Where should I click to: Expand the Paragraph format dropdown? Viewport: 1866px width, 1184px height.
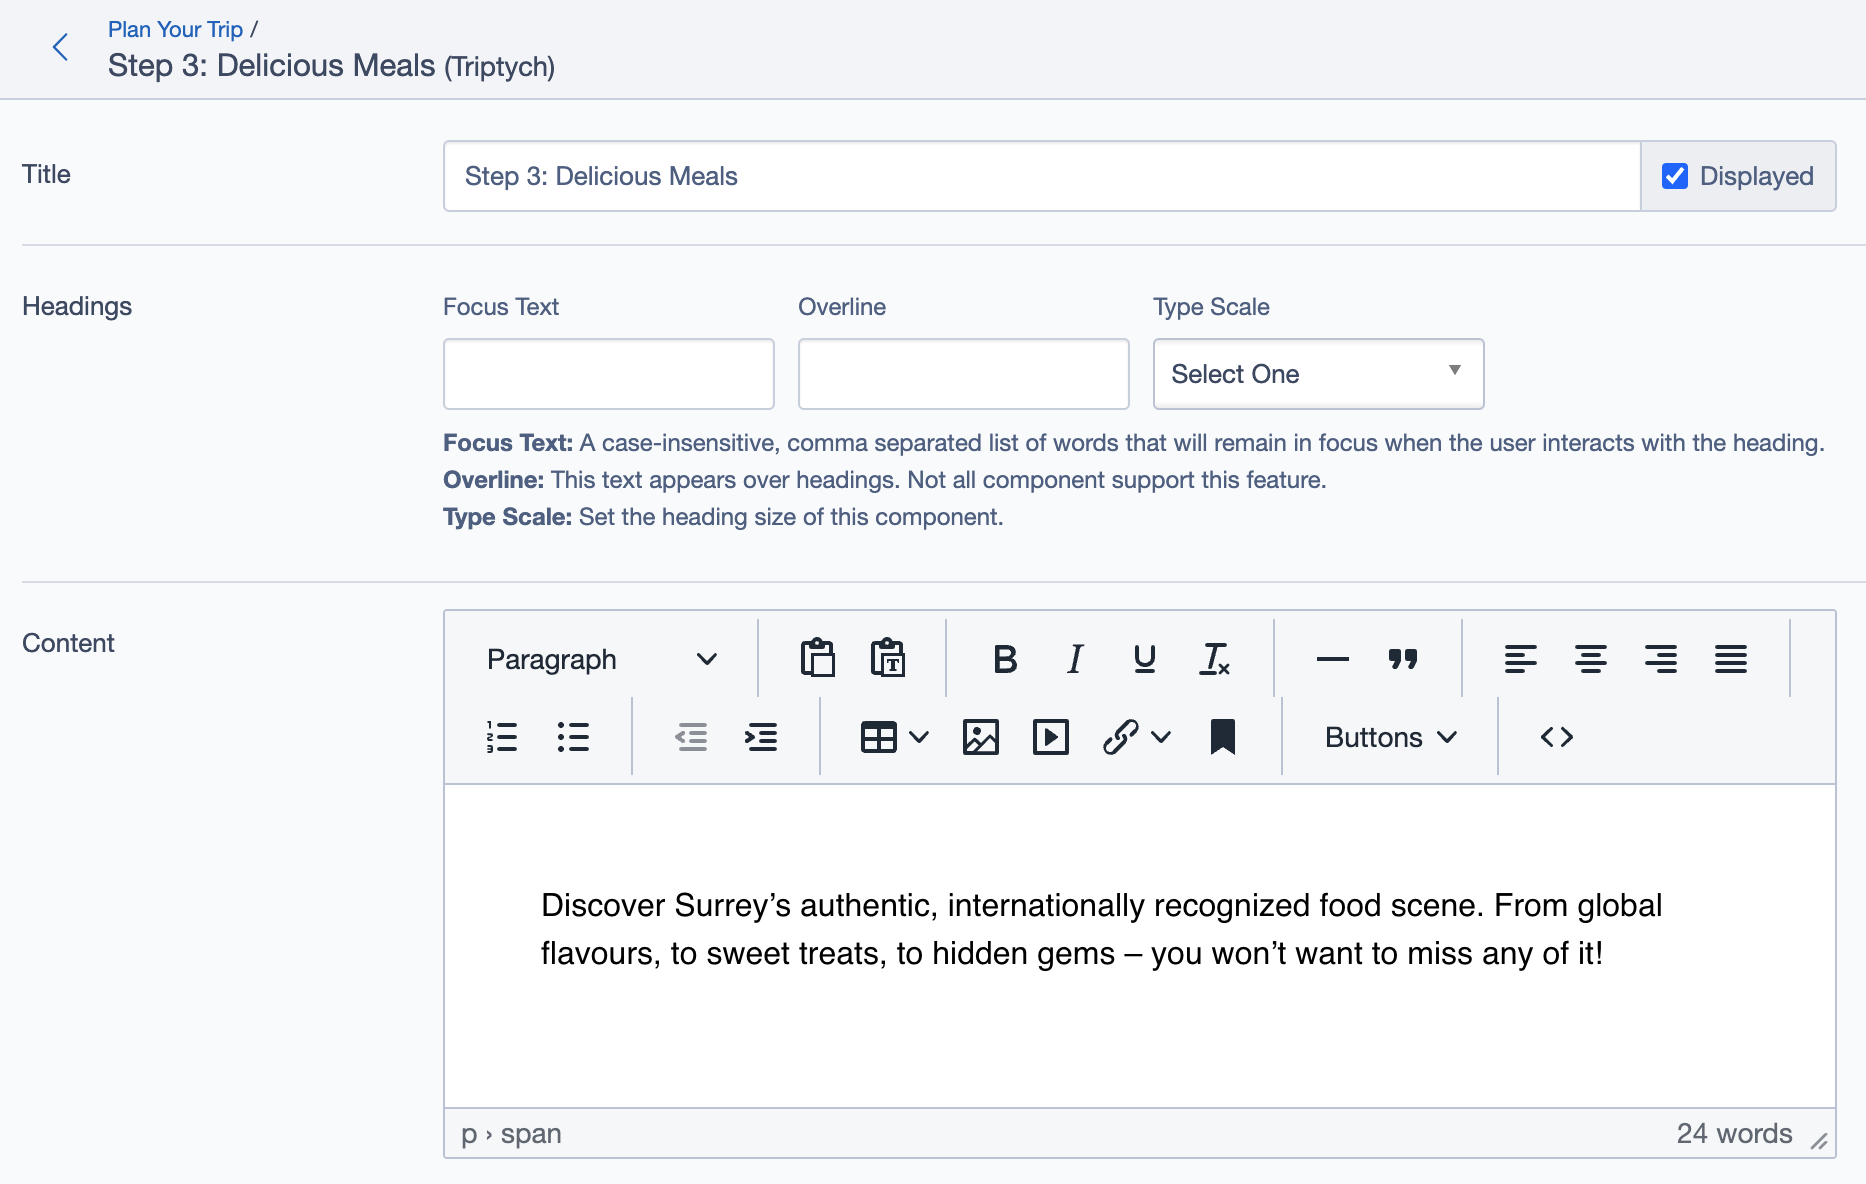pyautogui.click(x=601, y=659)
